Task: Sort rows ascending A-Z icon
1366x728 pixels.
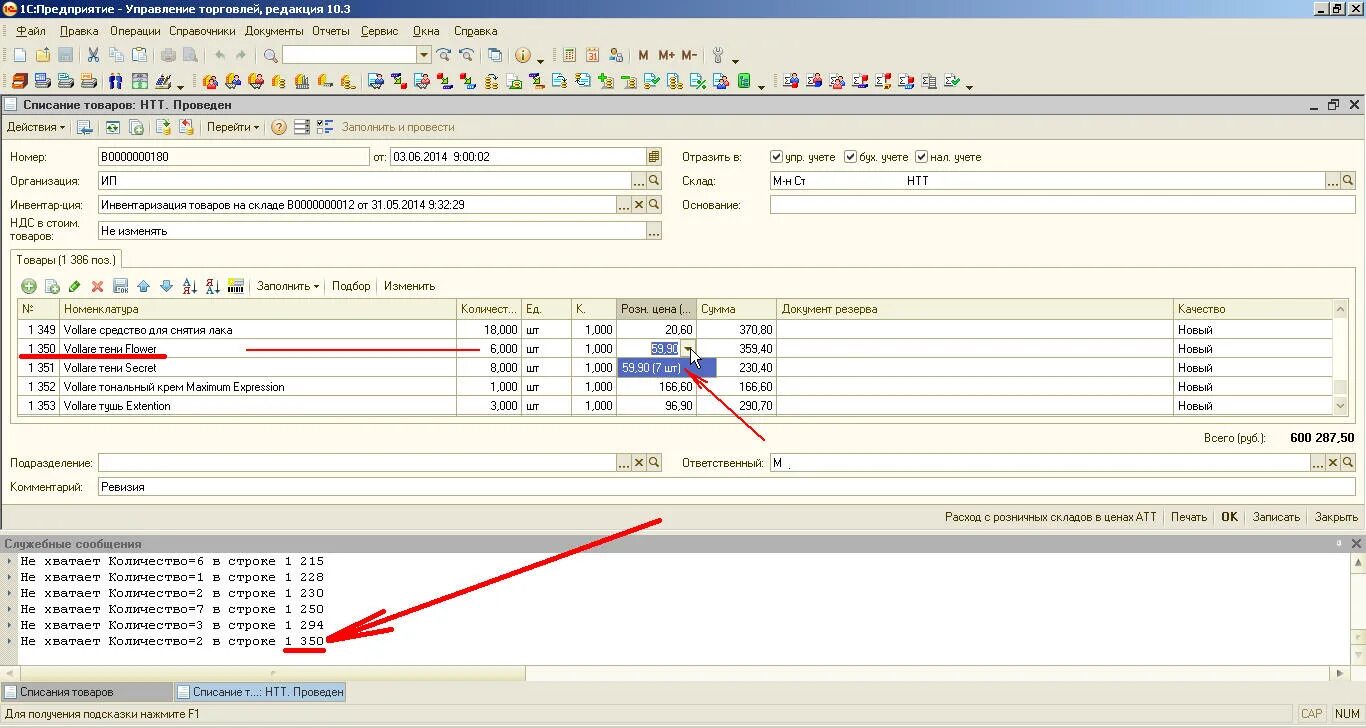Action: 190,286
